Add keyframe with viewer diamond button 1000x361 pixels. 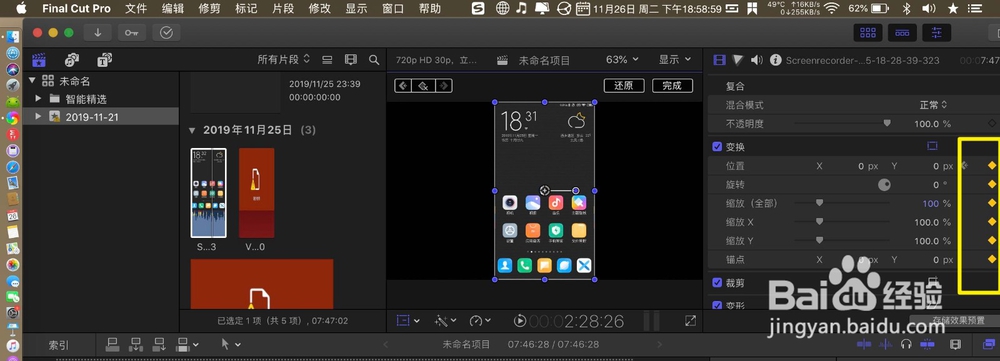click(x=423, y=85)
